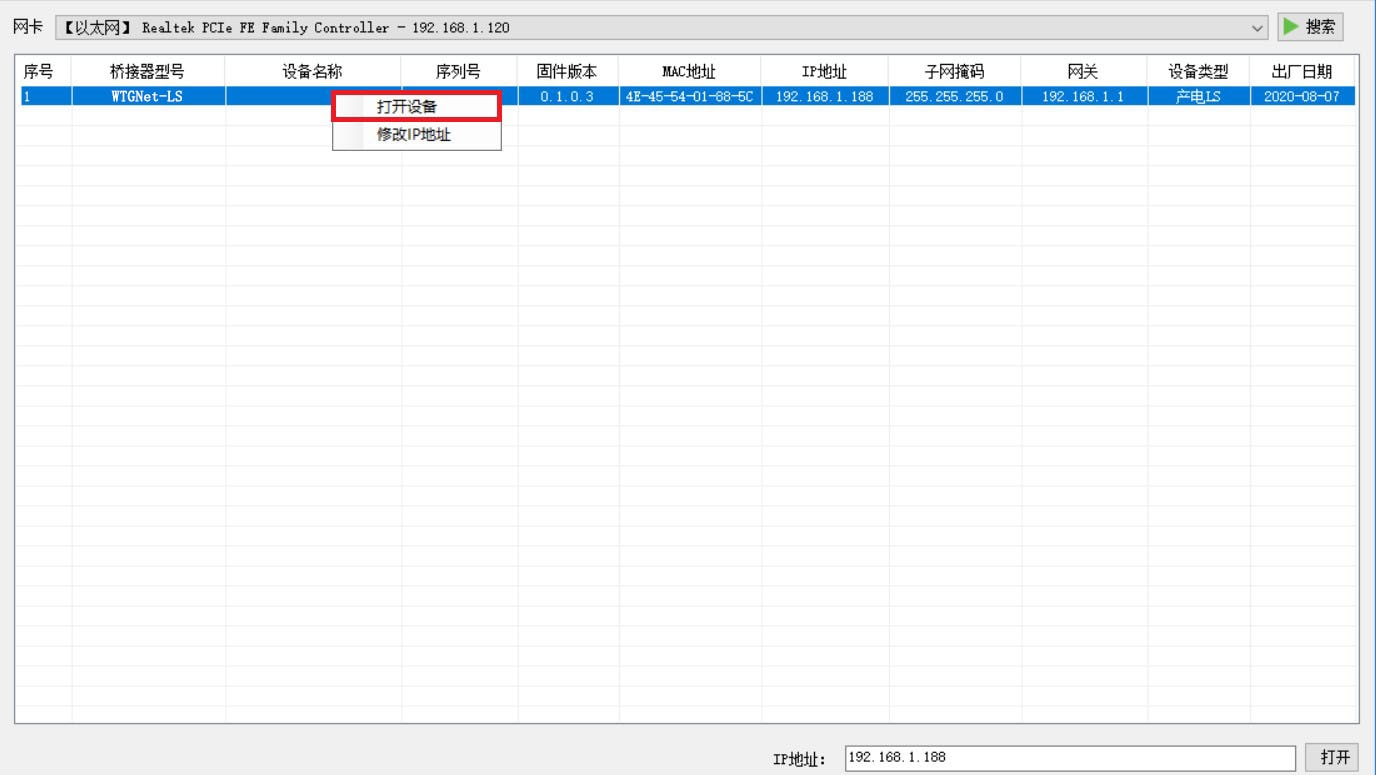Select MAC cell 4E-45-54-01-88-5C
1376x775 pixels.
[689, 96]
